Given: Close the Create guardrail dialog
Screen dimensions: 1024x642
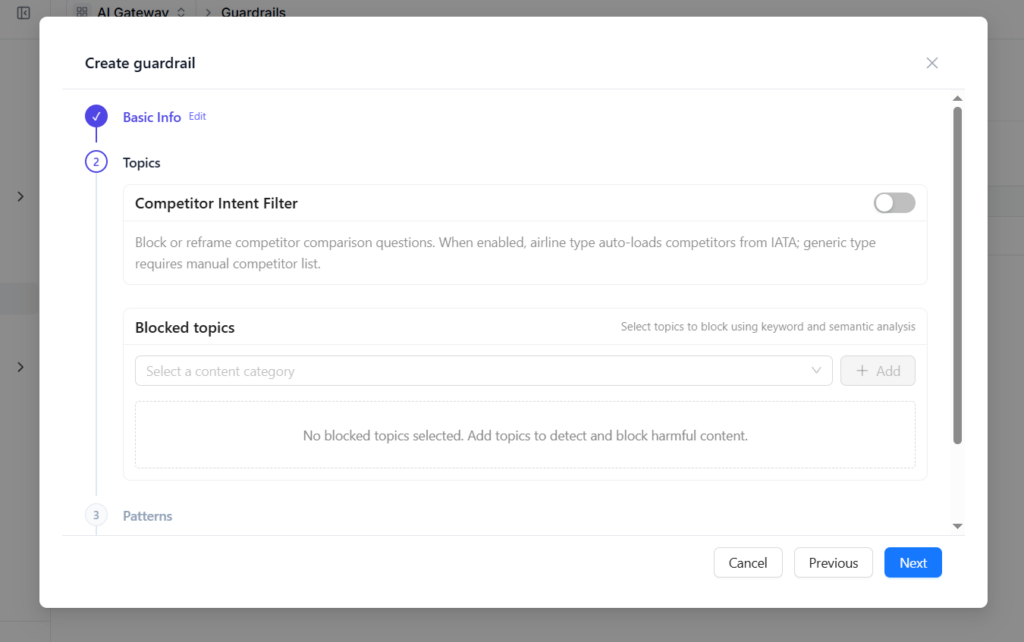Looking at the screenshot, I should click(x=932, y=63).
